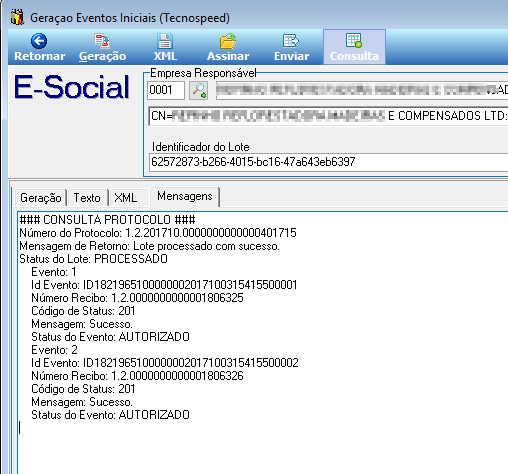Click 'Status do Lote: PROCESSADO' line
Screen dimensions: 508x474
click(x=94, y=259)
